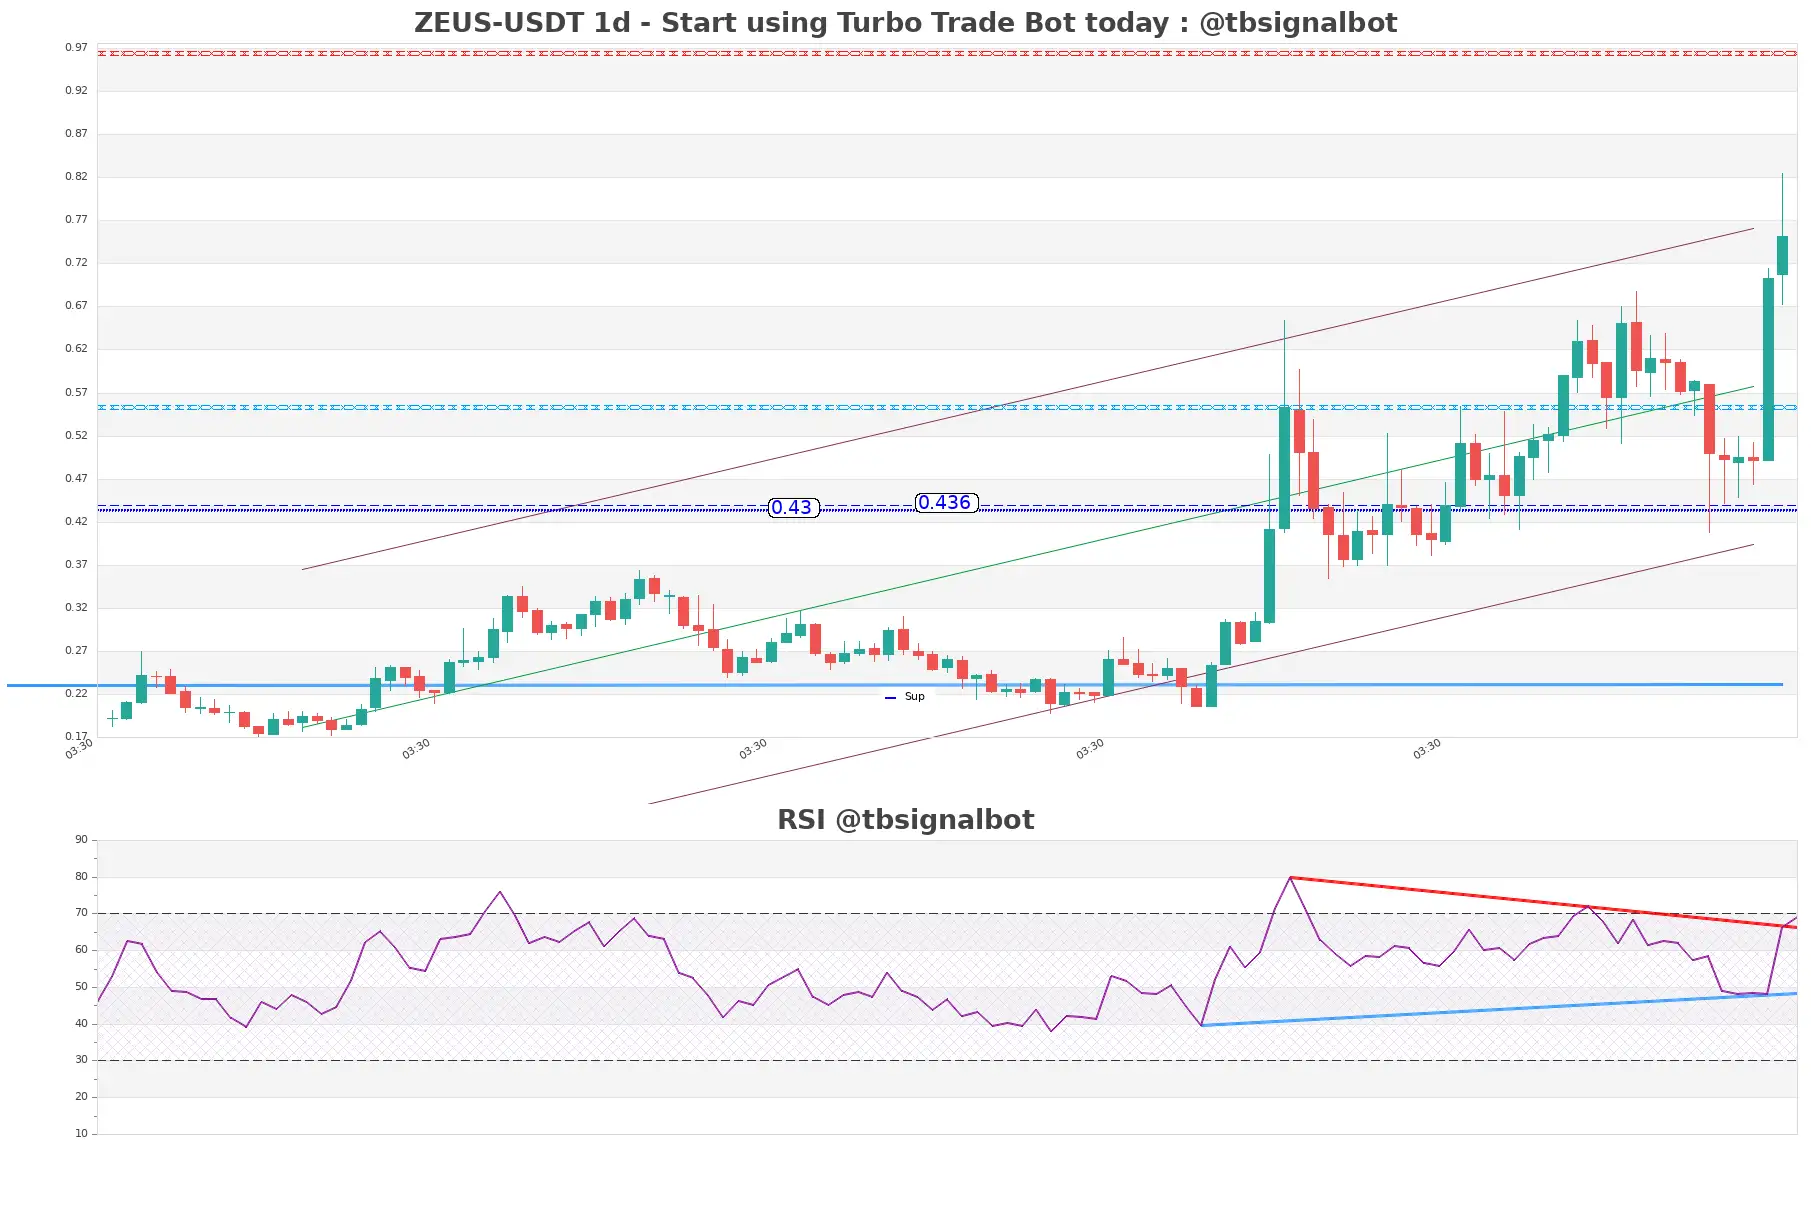Click the RSI axis label 90
Screen dimensions: 1811x1208
coord(81,840)
